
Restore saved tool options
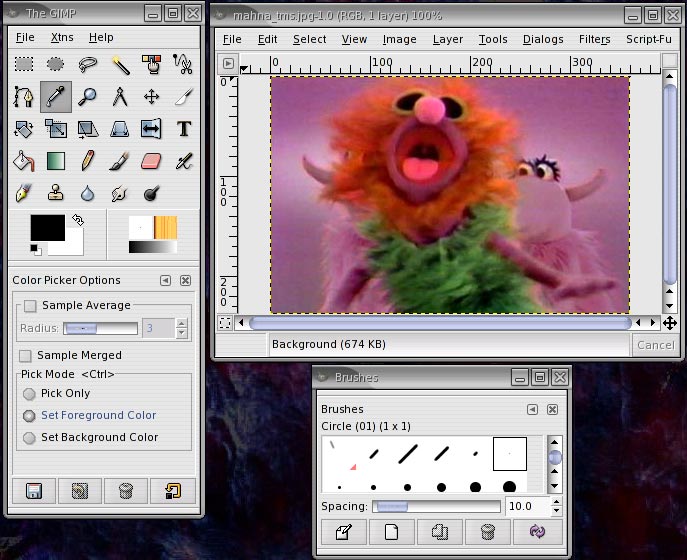coord(80,491)
